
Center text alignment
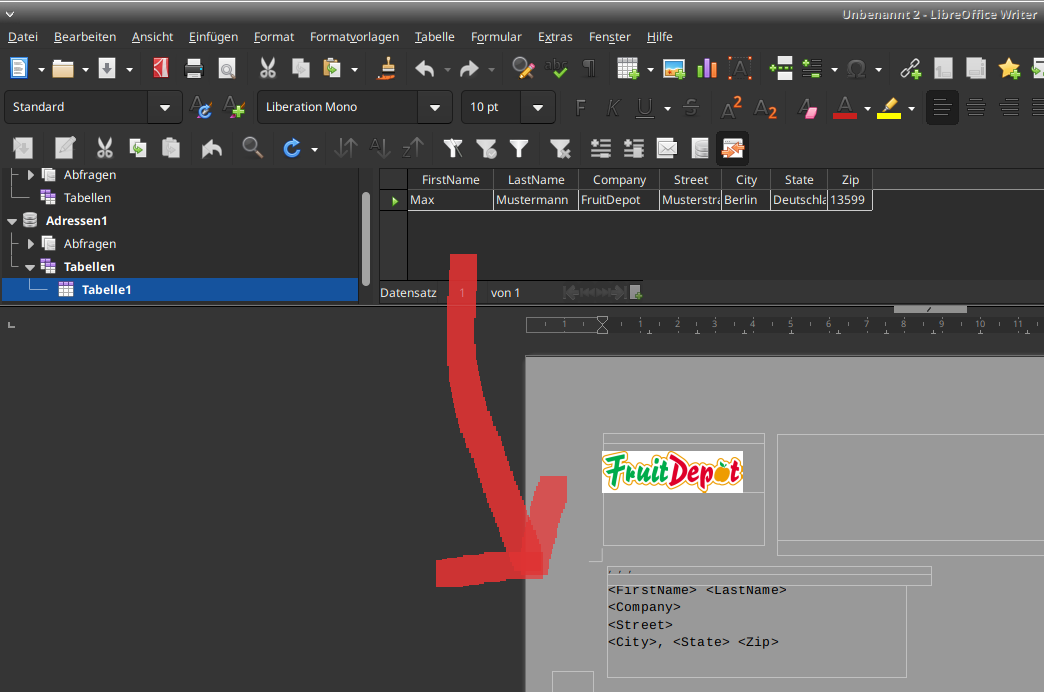tap(976, 107)
